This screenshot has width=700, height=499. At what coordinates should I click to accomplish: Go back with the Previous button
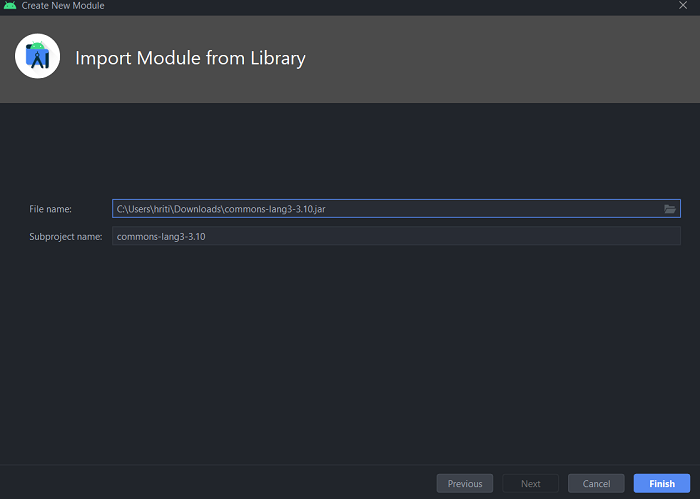click(x=464, y=484)
